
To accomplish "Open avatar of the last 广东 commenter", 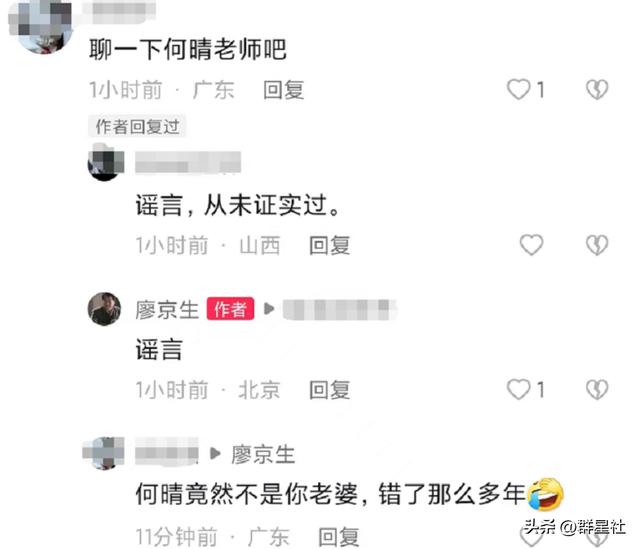I will 104,453.
